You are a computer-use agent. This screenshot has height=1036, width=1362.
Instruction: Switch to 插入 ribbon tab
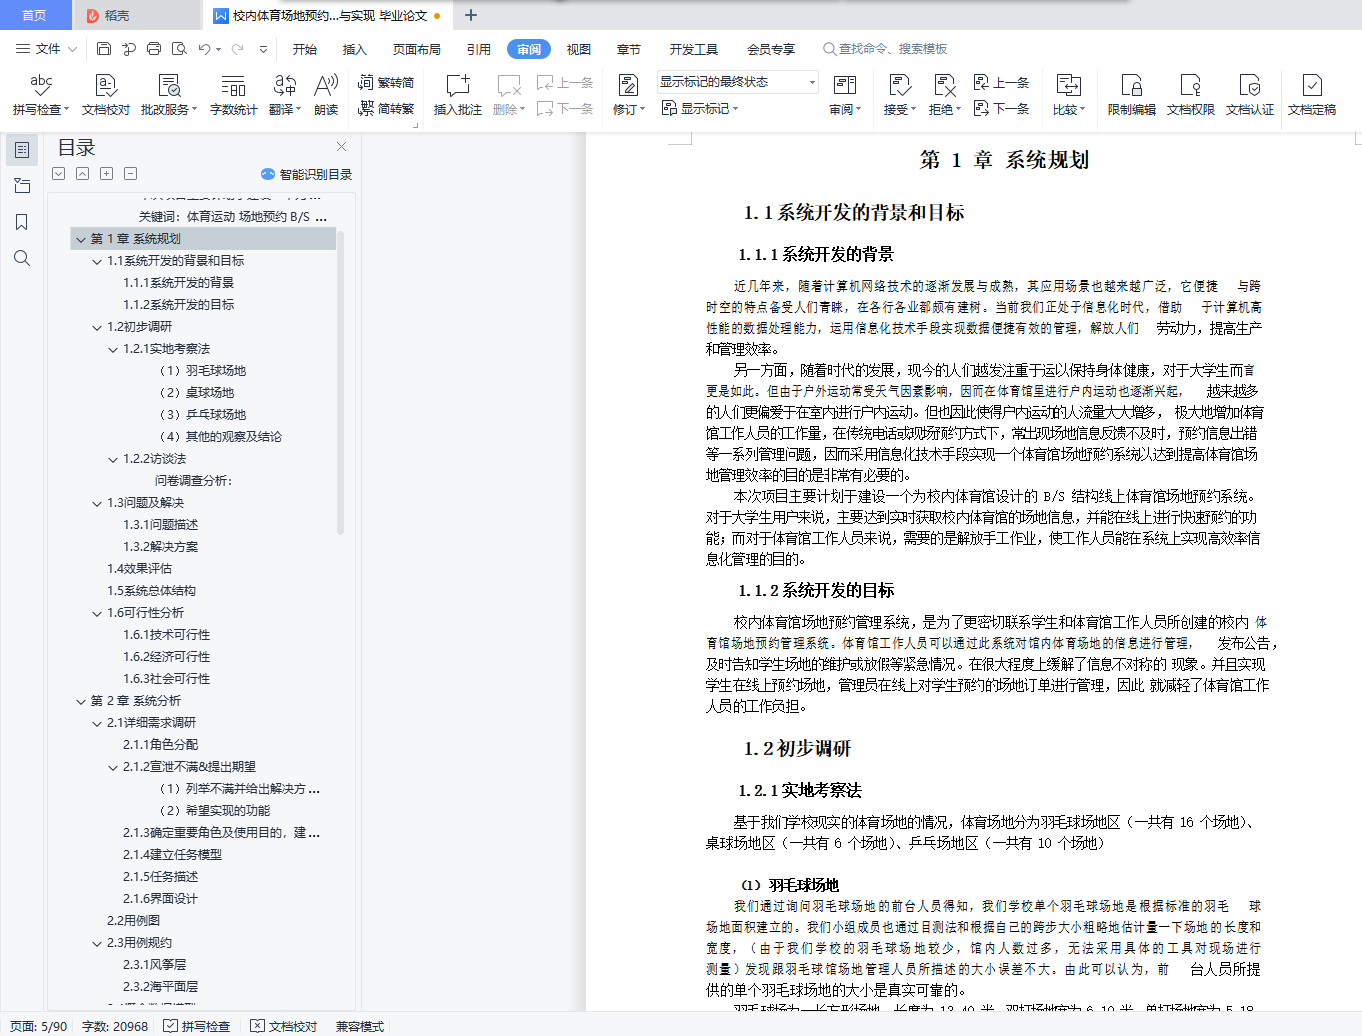coord(355,49)
